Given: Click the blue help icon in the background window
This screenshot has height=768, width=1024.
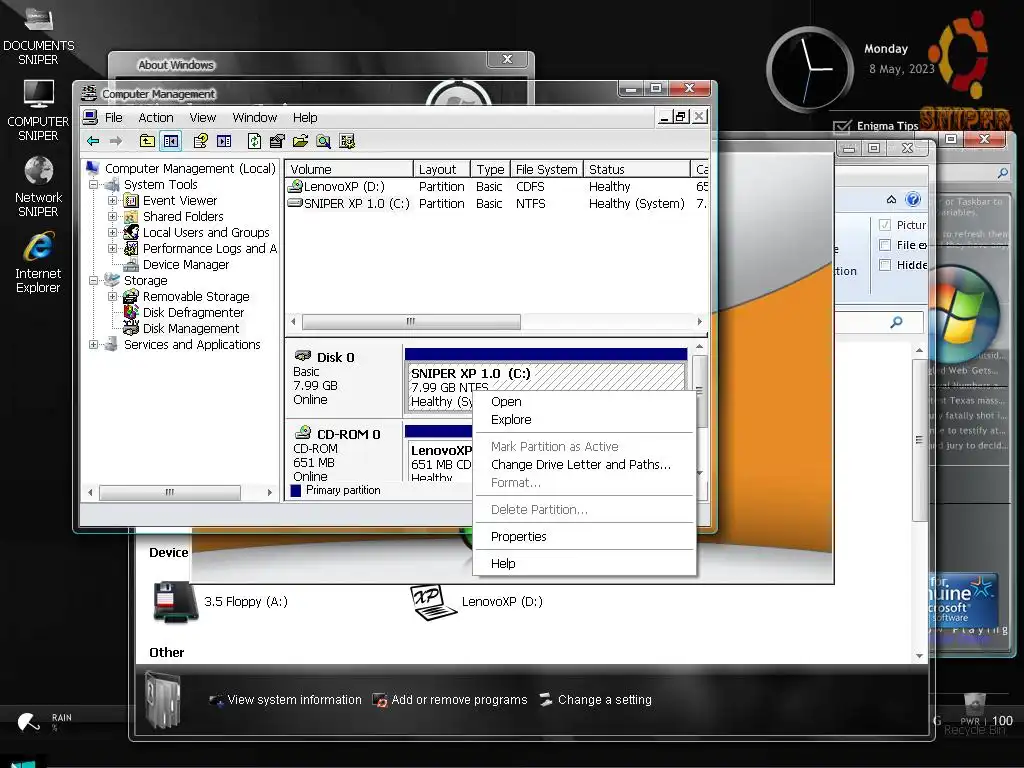Looking at the screenshot, I should coord(913,199).
